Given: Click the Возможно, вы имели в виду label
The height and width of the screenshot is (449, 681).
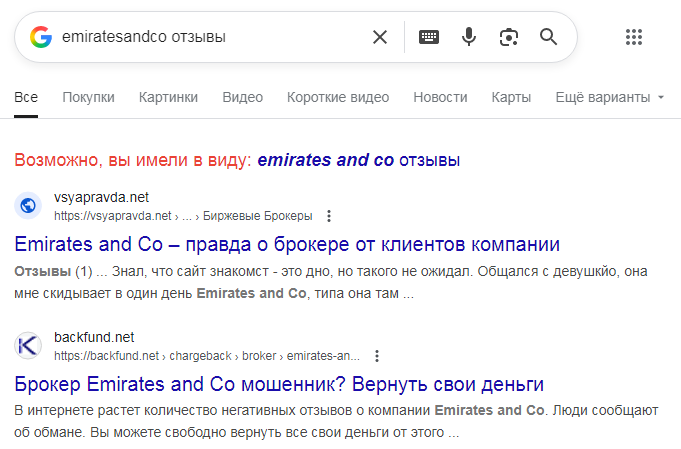Looking at the screenshot, I should point(133,160).
